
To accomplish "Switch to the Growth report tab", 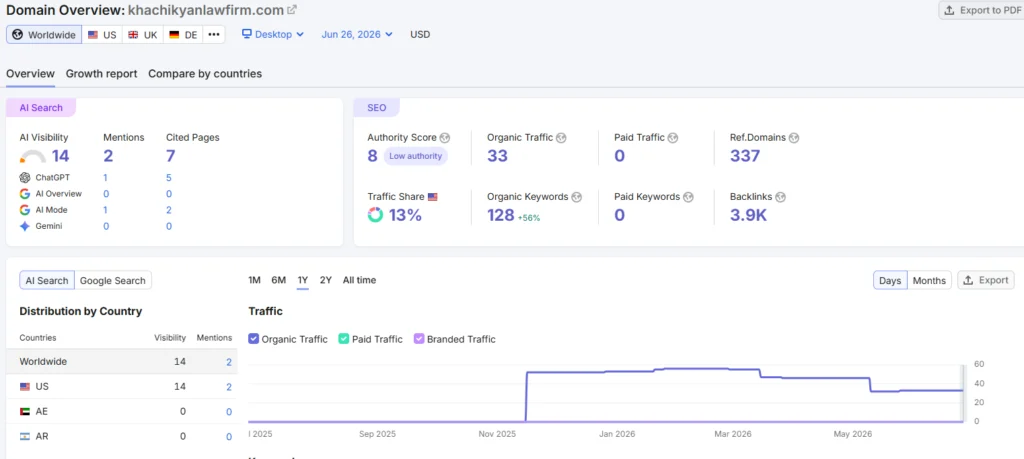I will point(101,74).
